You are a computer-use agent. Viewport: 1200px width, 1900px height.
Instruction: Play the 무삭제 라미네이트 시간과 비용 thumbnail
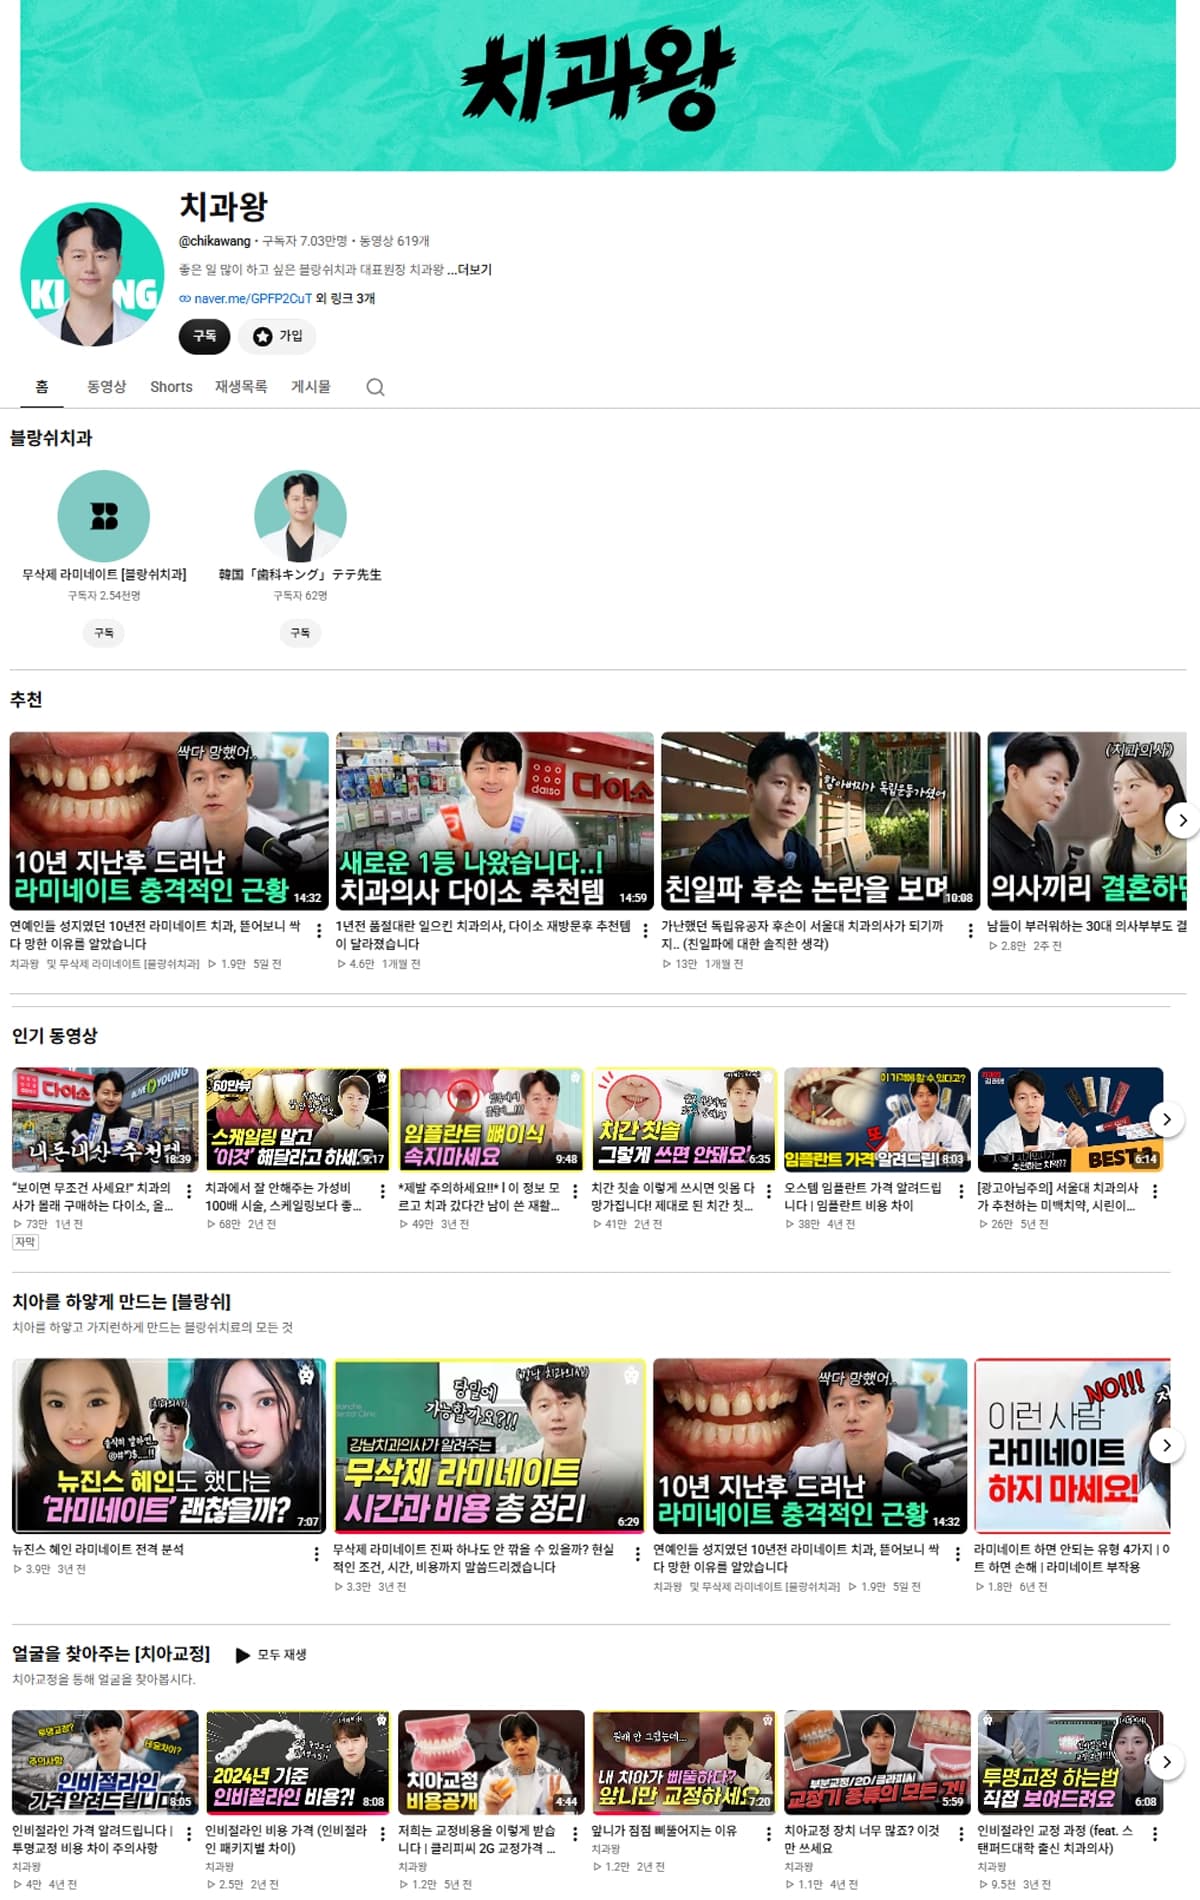[490, 1446]
